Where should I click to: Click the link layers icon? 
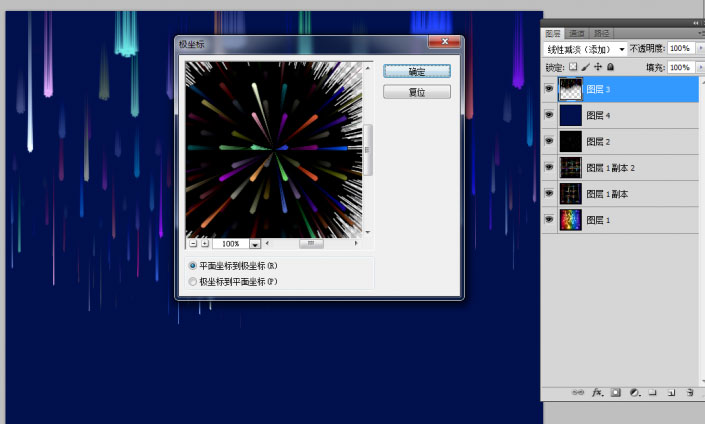pos(578,393)
